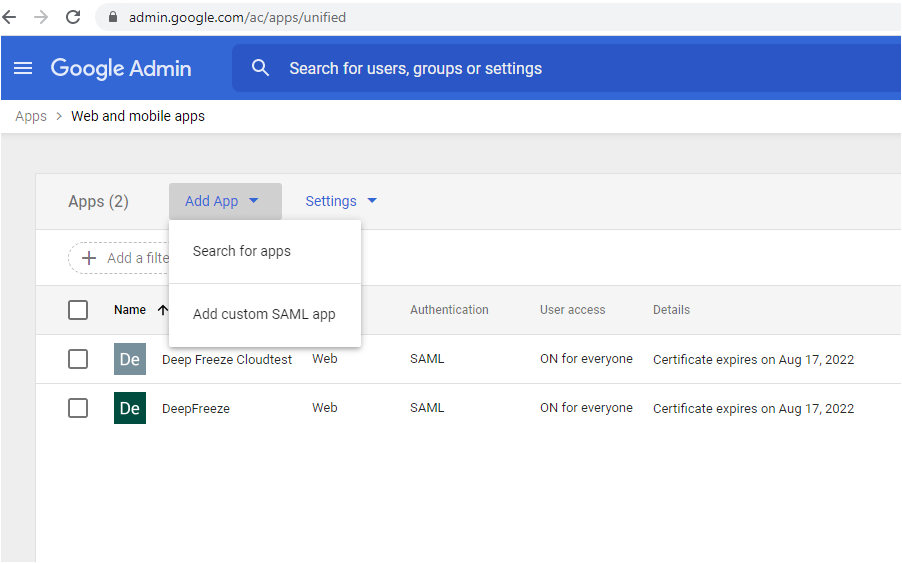Click ON for everyone in DeepFreeze row
The width and height of the screenshot is (902, 563).
point(586,408)
